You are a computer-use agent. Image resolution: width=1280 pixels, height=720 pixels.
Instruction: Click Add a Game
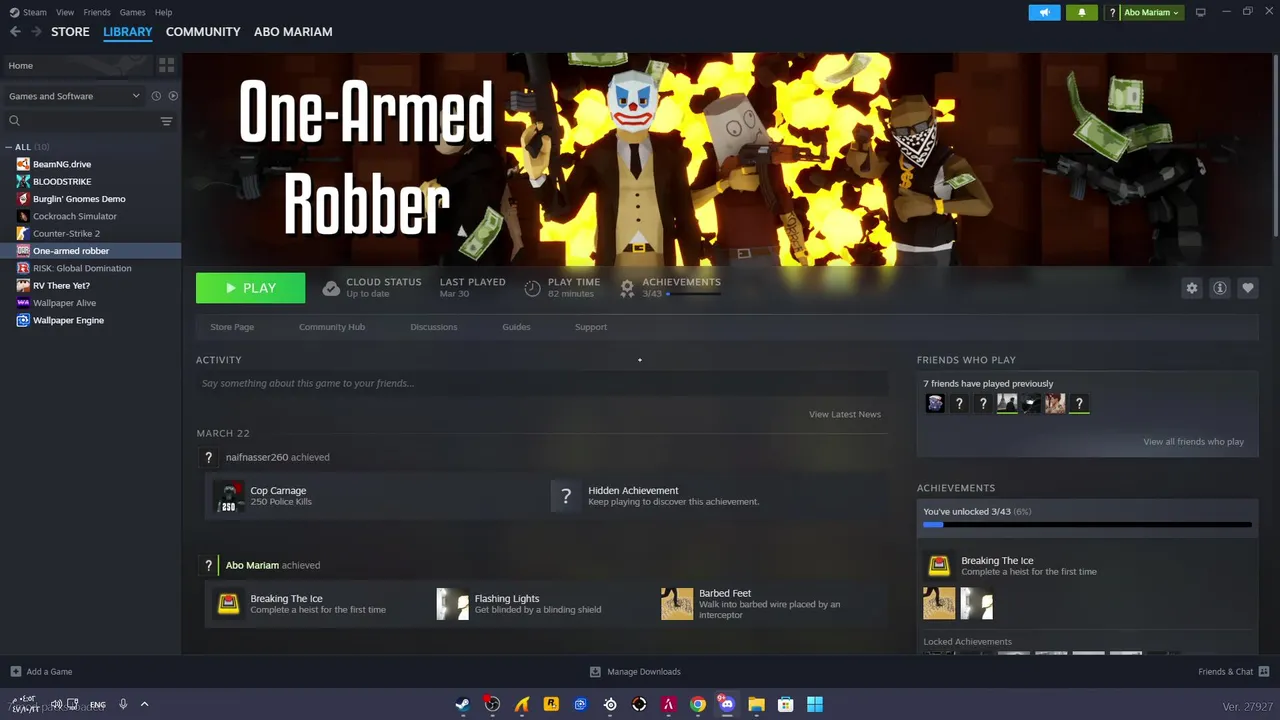point(41,672)
